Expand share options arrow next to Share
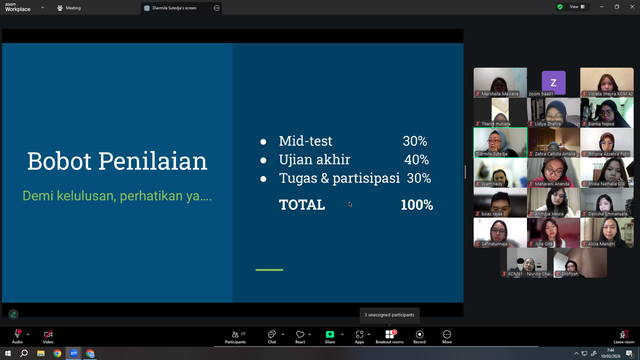Screen dimensions: 640x360 point(342,334)
